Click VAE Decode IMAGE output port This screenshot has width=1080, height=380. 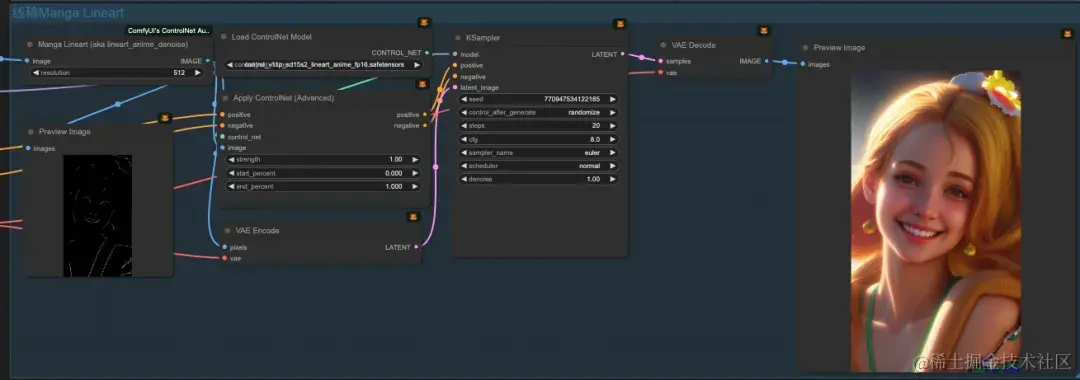[x=766, y=61]
